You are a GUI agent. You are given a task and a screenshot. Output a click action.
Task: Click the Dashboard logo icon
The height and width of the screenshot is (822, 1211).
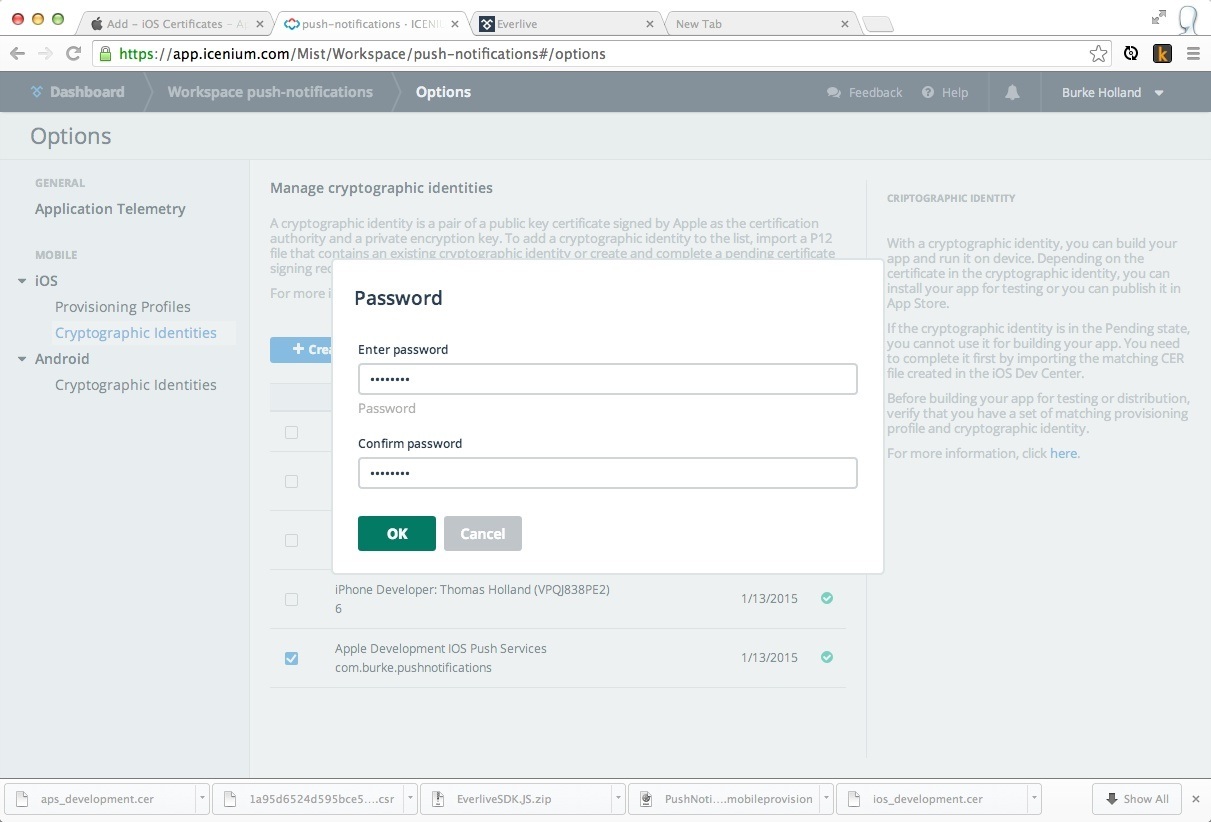(38, 92)
